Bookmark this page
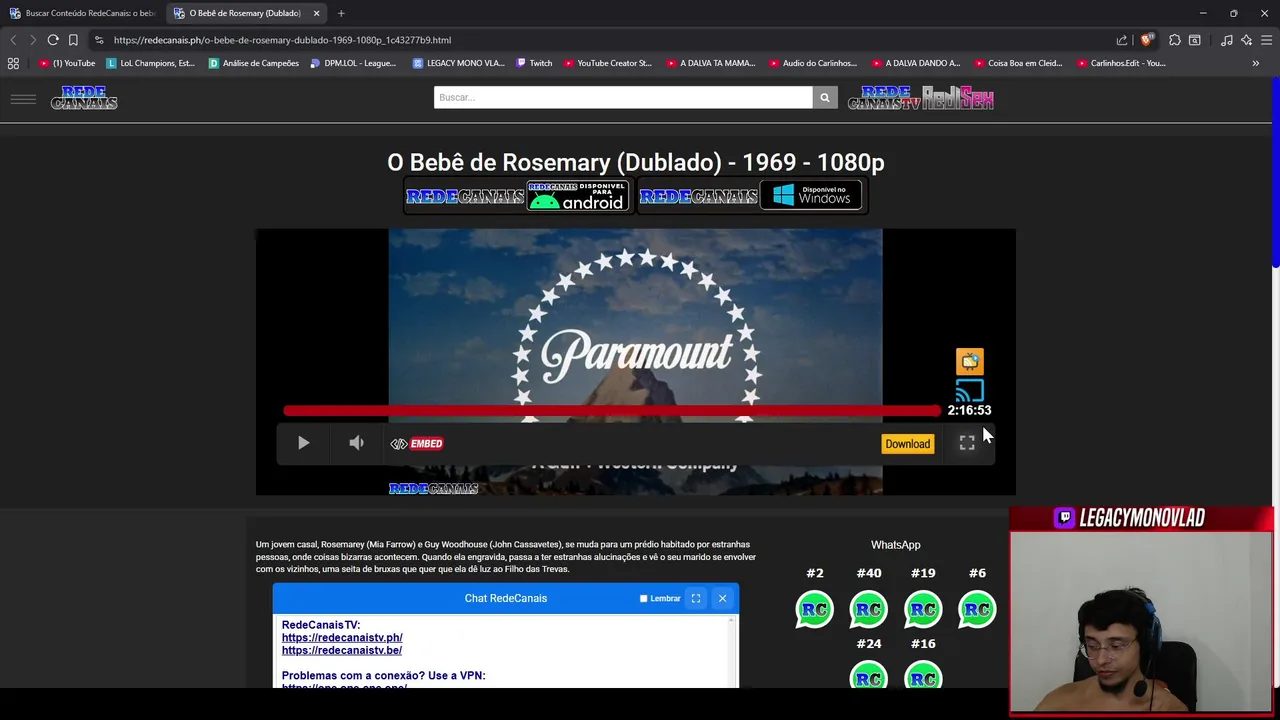Image resolution: width=1280 pixels, height=720 pixels. [73, 40]
